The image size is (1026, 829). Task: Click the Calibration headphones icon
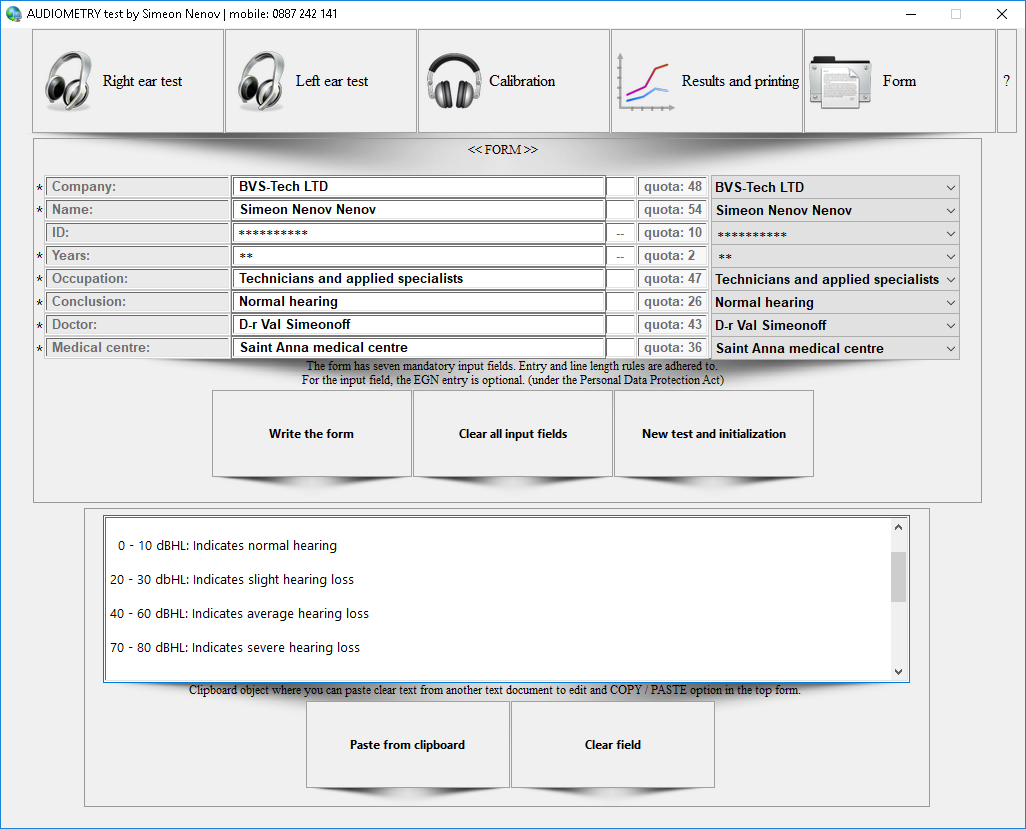click(454, 82)
